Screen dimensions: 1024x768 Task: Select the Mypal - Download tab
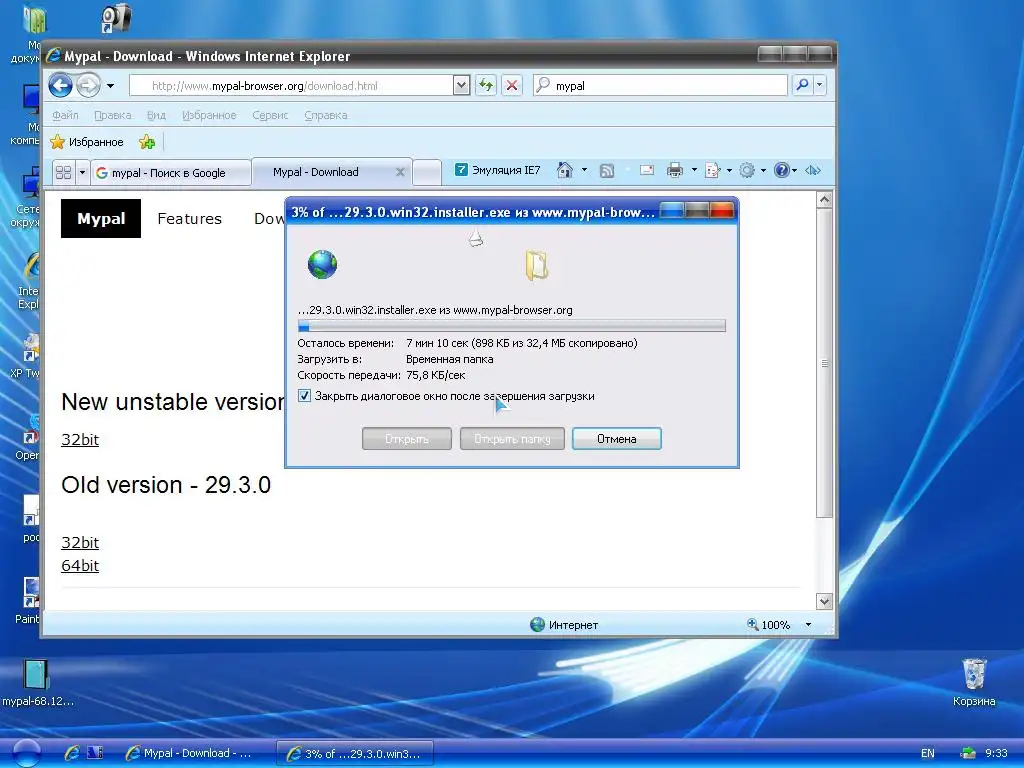coord(315,172)
